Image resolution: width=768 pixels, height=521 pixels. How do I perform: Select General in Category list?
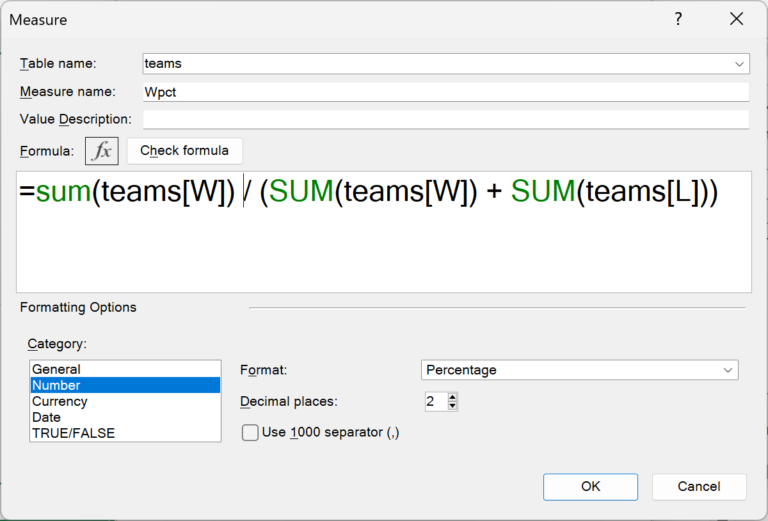[56, 369]
